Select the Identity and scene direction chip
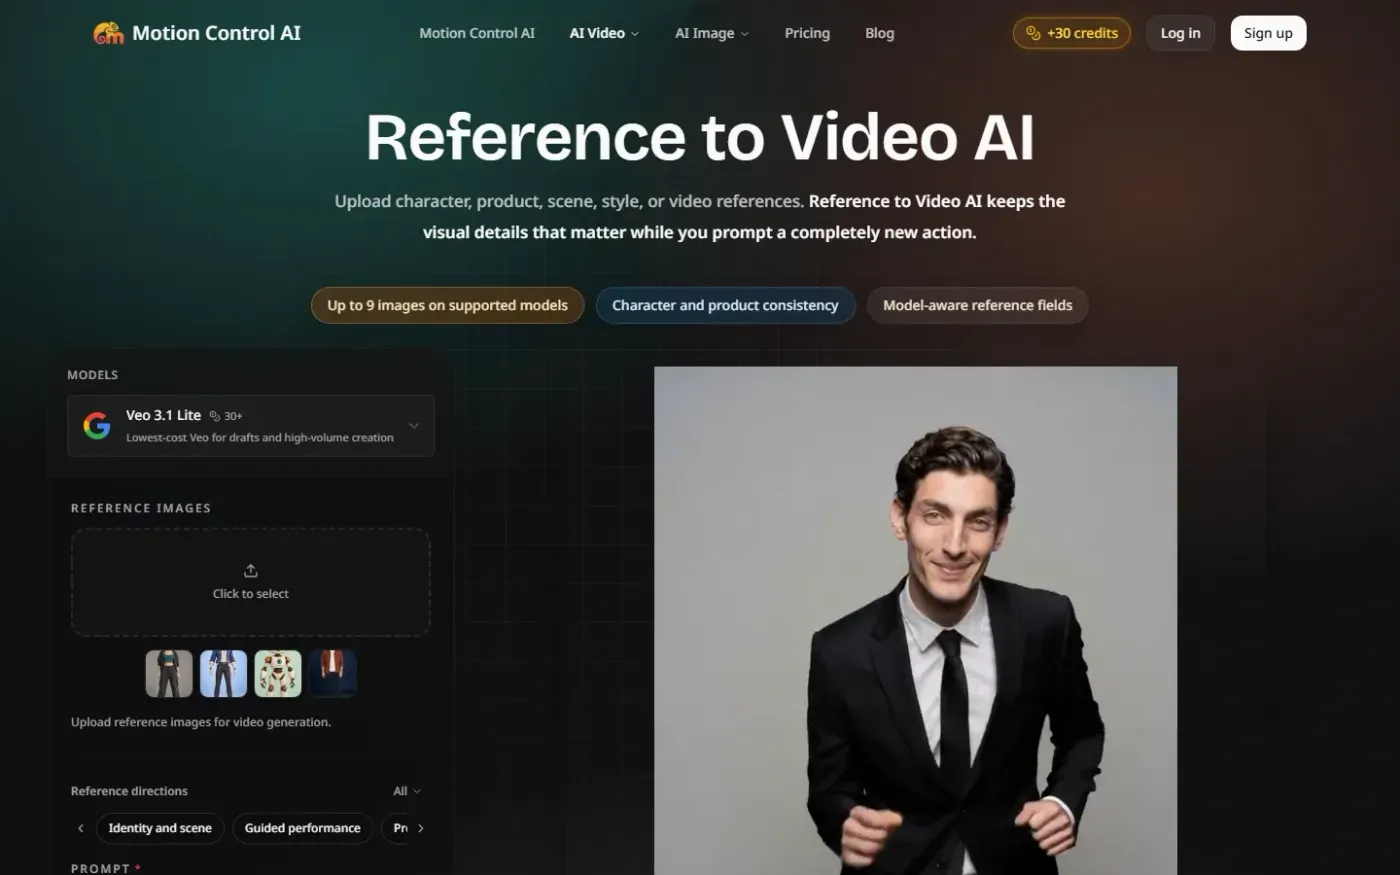The height and width of the screenshot is (875, 1400). coord(160,828)
